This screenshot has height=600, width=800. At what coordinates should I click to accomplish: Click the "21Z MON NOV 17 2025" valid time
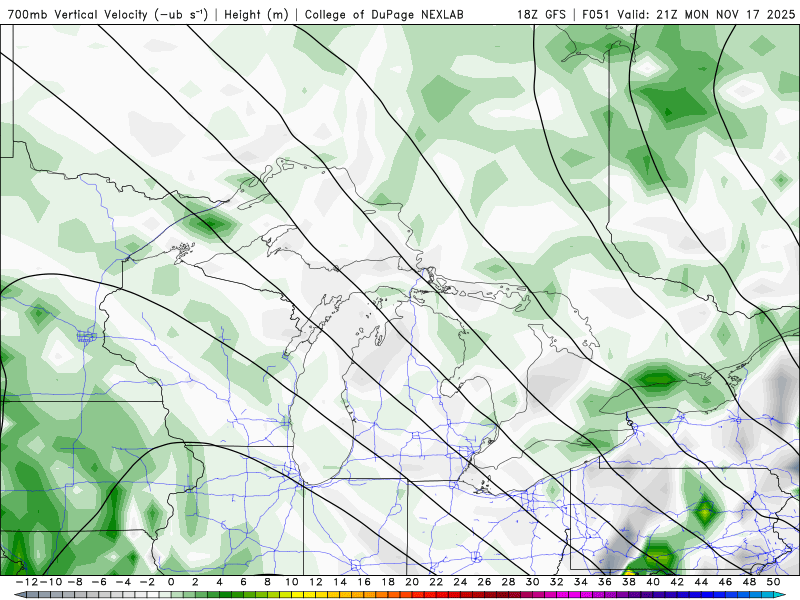click(726, 15)
